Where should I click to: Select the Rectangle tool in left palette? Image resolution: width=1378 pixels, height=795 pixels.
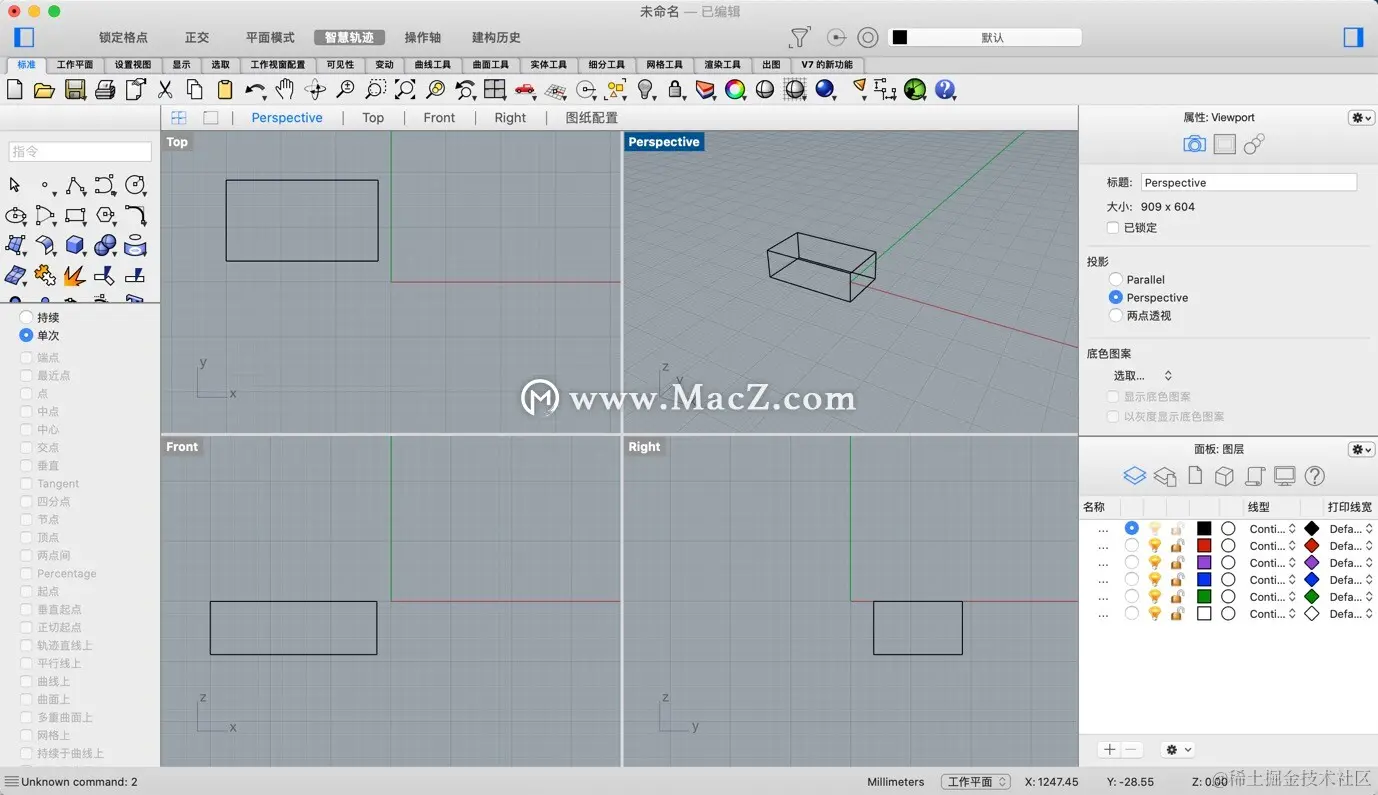click(75, 215)
